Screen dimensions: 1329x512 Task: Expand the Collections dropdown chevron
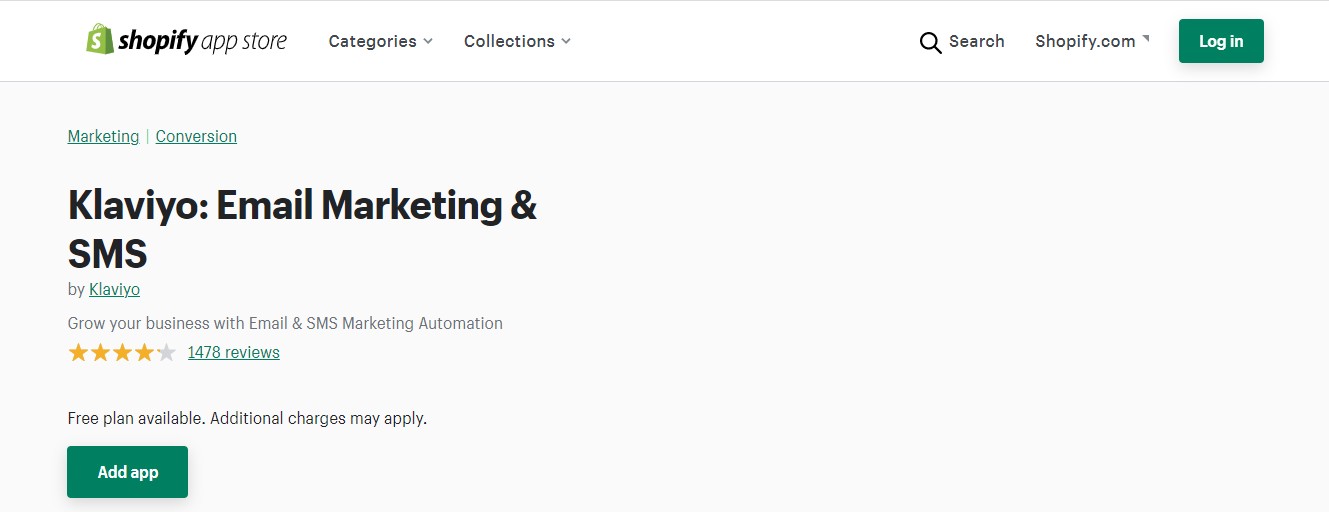(x=566, y=41)
